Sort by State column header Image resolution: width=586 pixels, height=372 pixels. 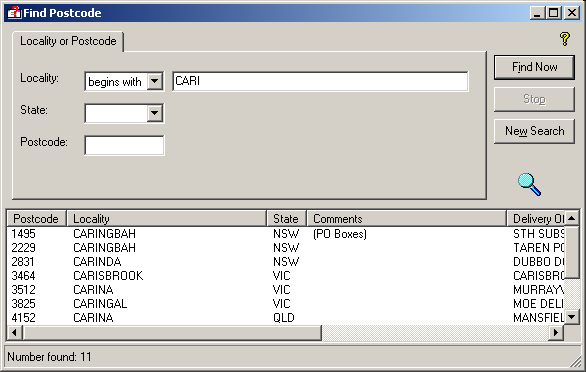tap(287, 219)
